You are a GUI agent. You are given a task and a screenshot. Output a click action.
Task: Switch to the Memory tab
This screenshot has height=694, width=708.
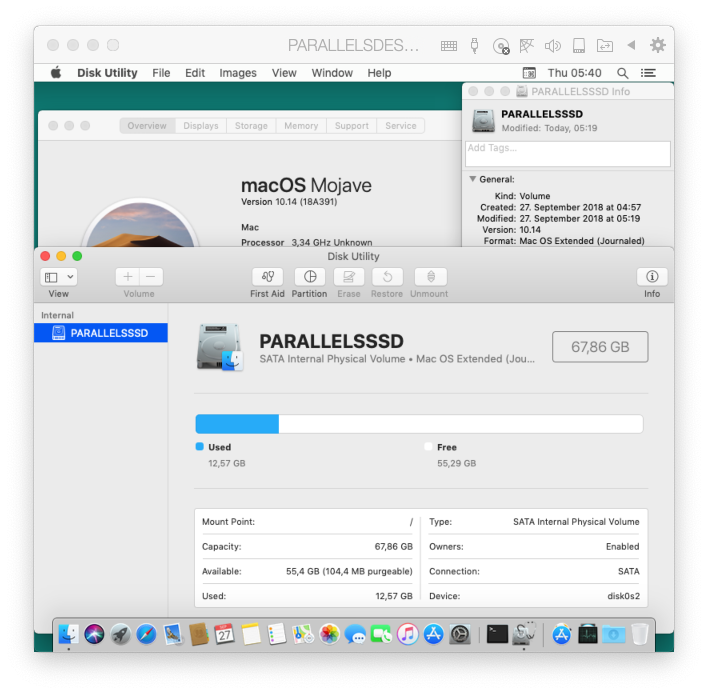301,126
